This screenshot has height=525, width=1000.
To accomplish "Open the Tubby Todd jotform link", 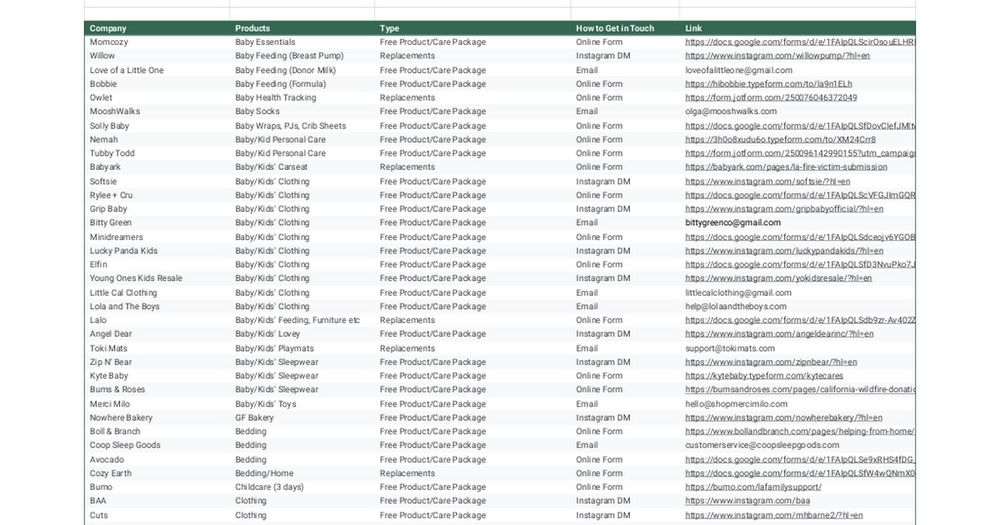I will pos(800,154).
